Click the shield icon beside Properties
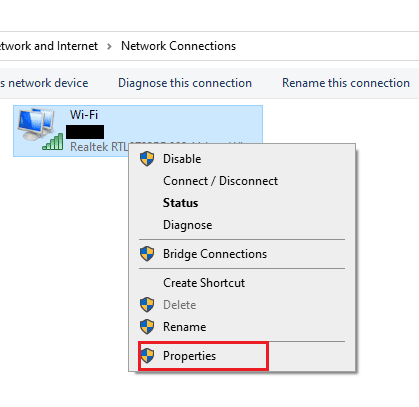Screen dimensions: 419x407 tap(147, 356)
